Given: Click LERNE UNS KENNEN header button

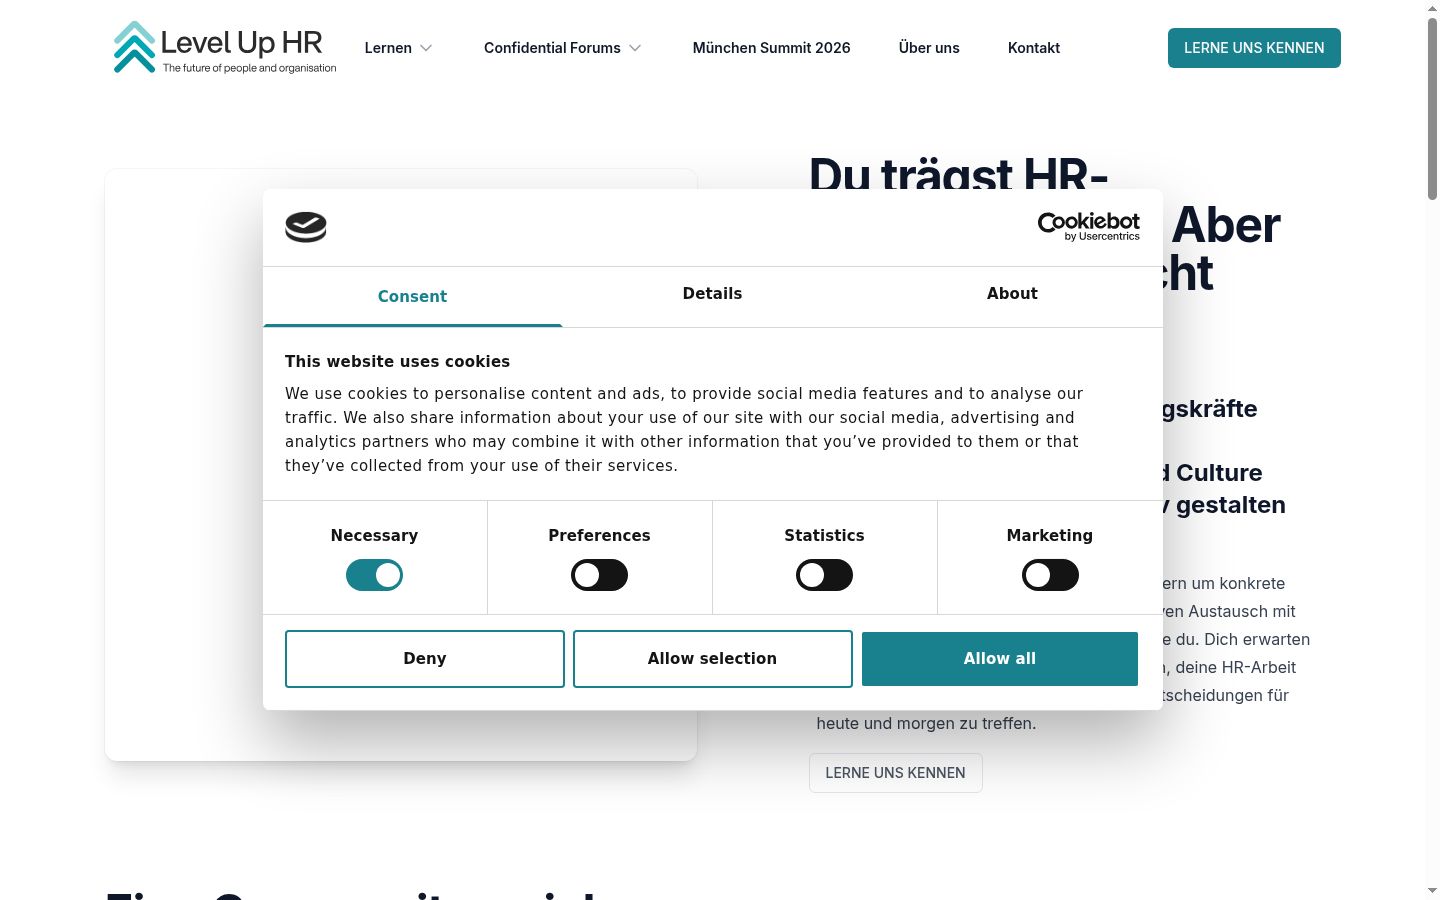Looking at the screenshot, I should tap(1254, 48).
